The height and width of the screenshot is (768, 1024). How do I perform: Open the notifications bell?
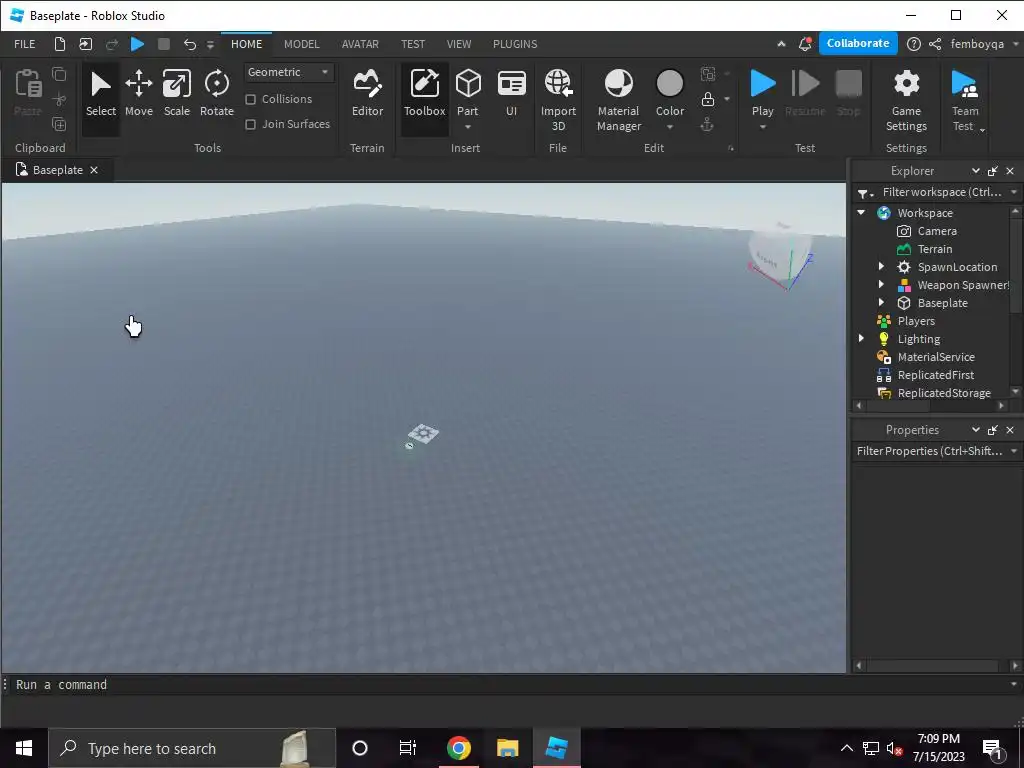805,44
